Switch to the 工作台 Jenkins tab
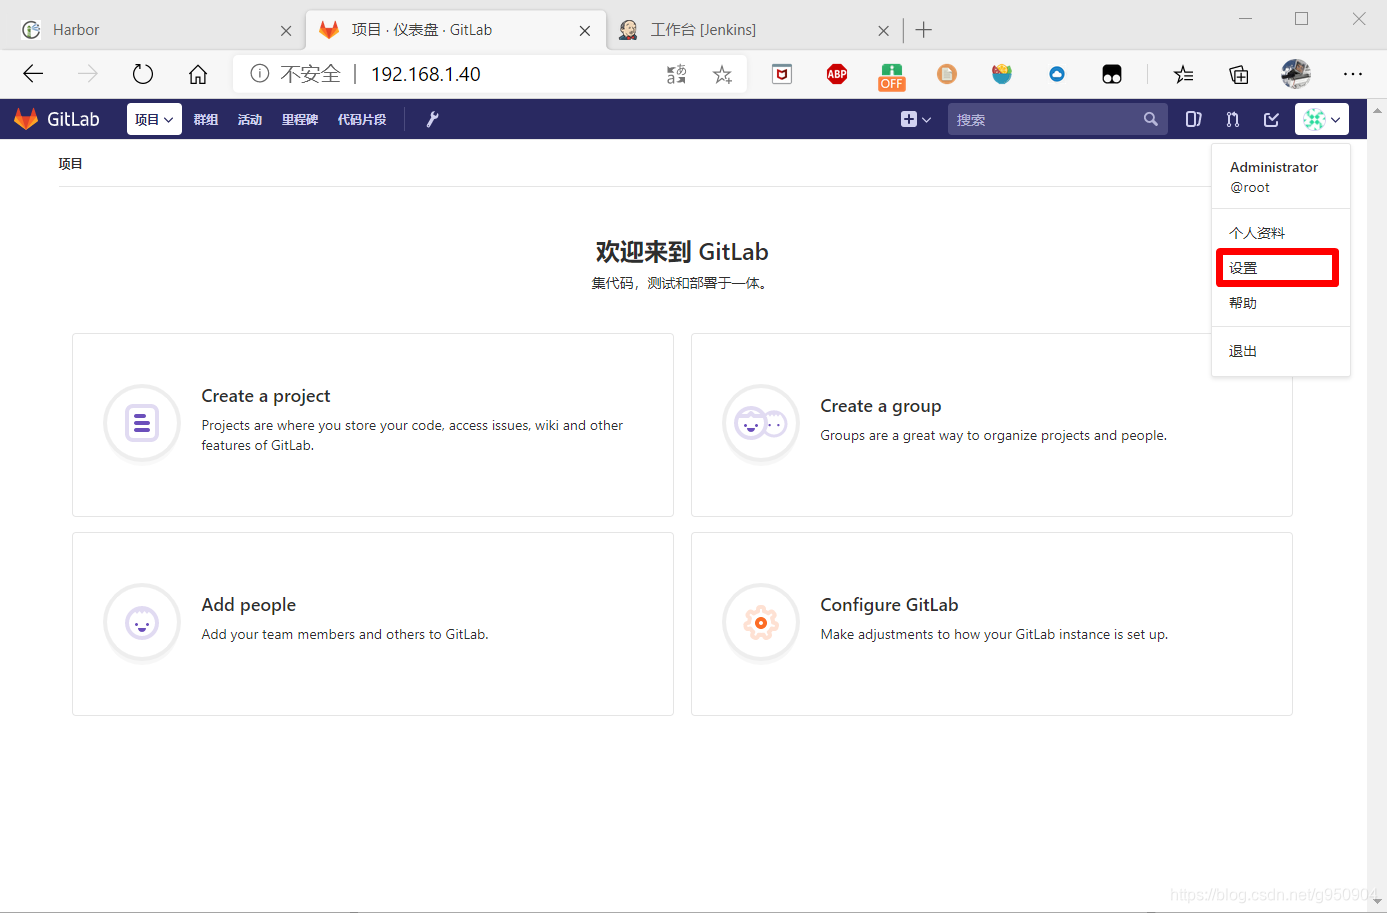The image size is (1387, 913). pyautogui.click(x=755, y=30)
